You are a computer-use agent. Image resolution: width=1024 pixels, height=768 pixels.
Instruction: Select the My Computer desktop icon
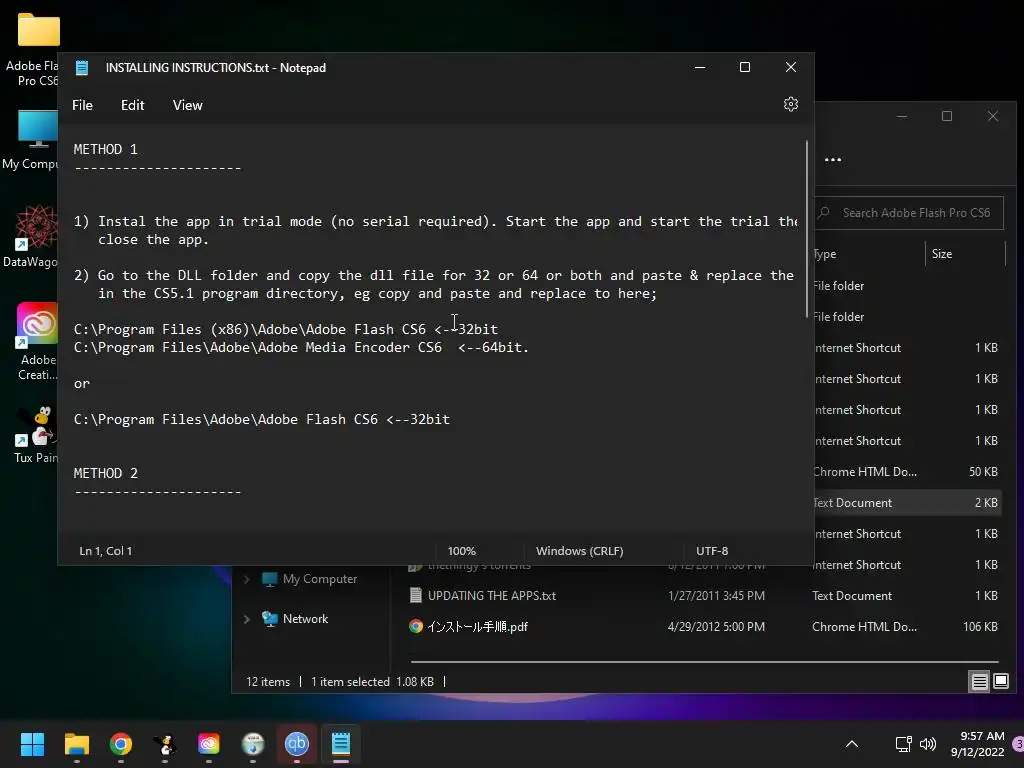point(33,140)
